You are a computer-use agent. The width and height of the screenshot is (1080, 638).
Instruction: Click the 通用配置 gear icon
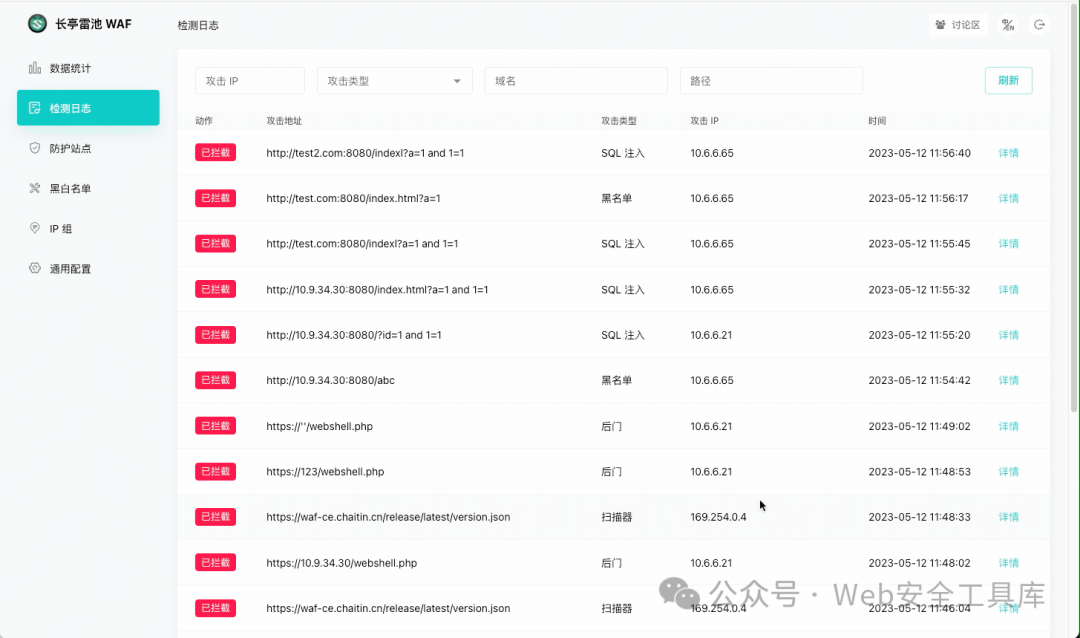[34, 267]
